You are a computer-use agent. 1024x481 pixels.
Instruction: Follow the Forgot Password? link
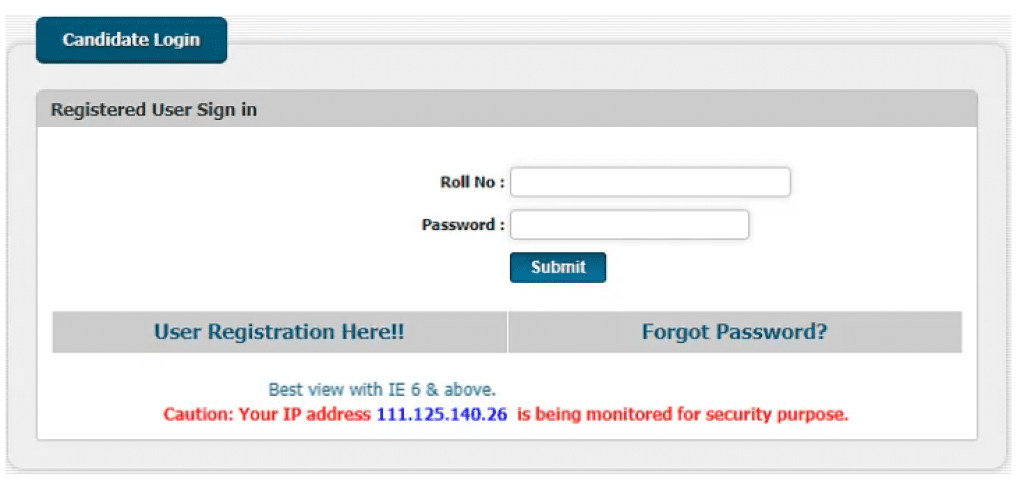(x=734, y=332)
